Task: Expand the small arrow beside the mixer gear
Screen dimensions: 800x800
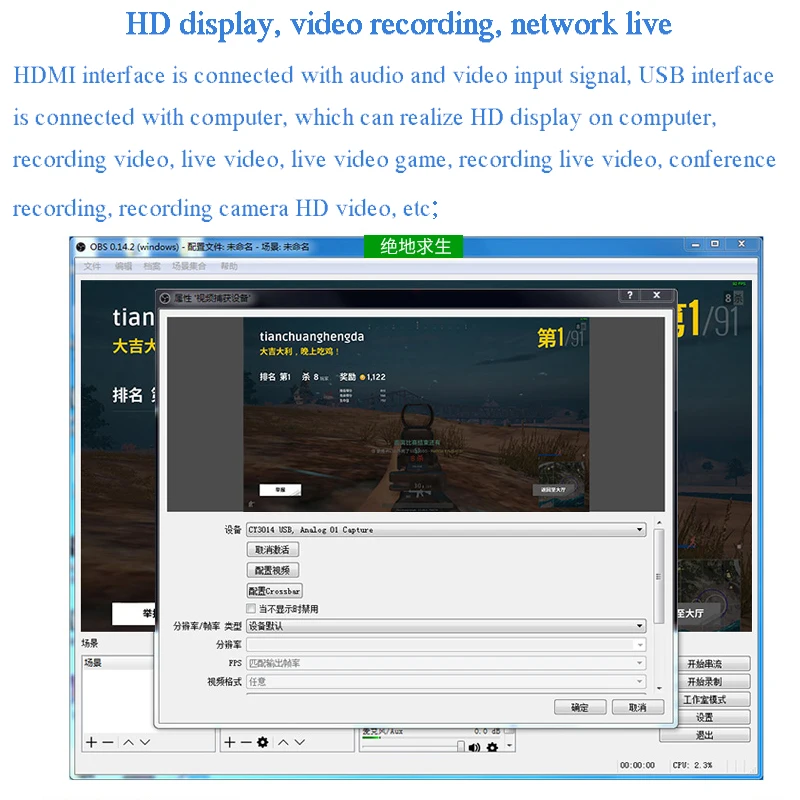Action: (509, 747)
